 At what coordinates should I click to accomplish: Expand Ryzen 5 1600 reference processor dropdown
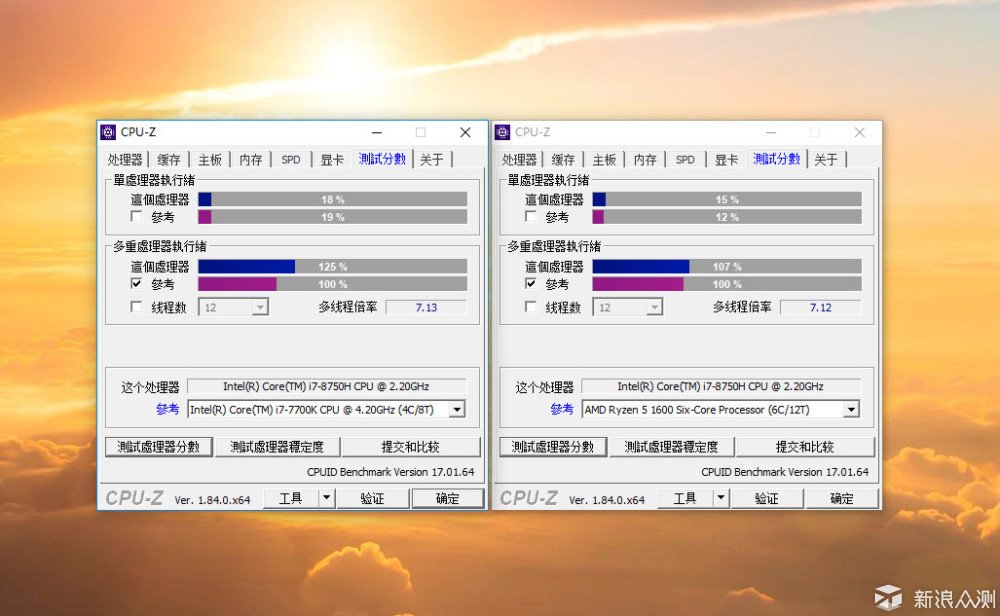851,409
